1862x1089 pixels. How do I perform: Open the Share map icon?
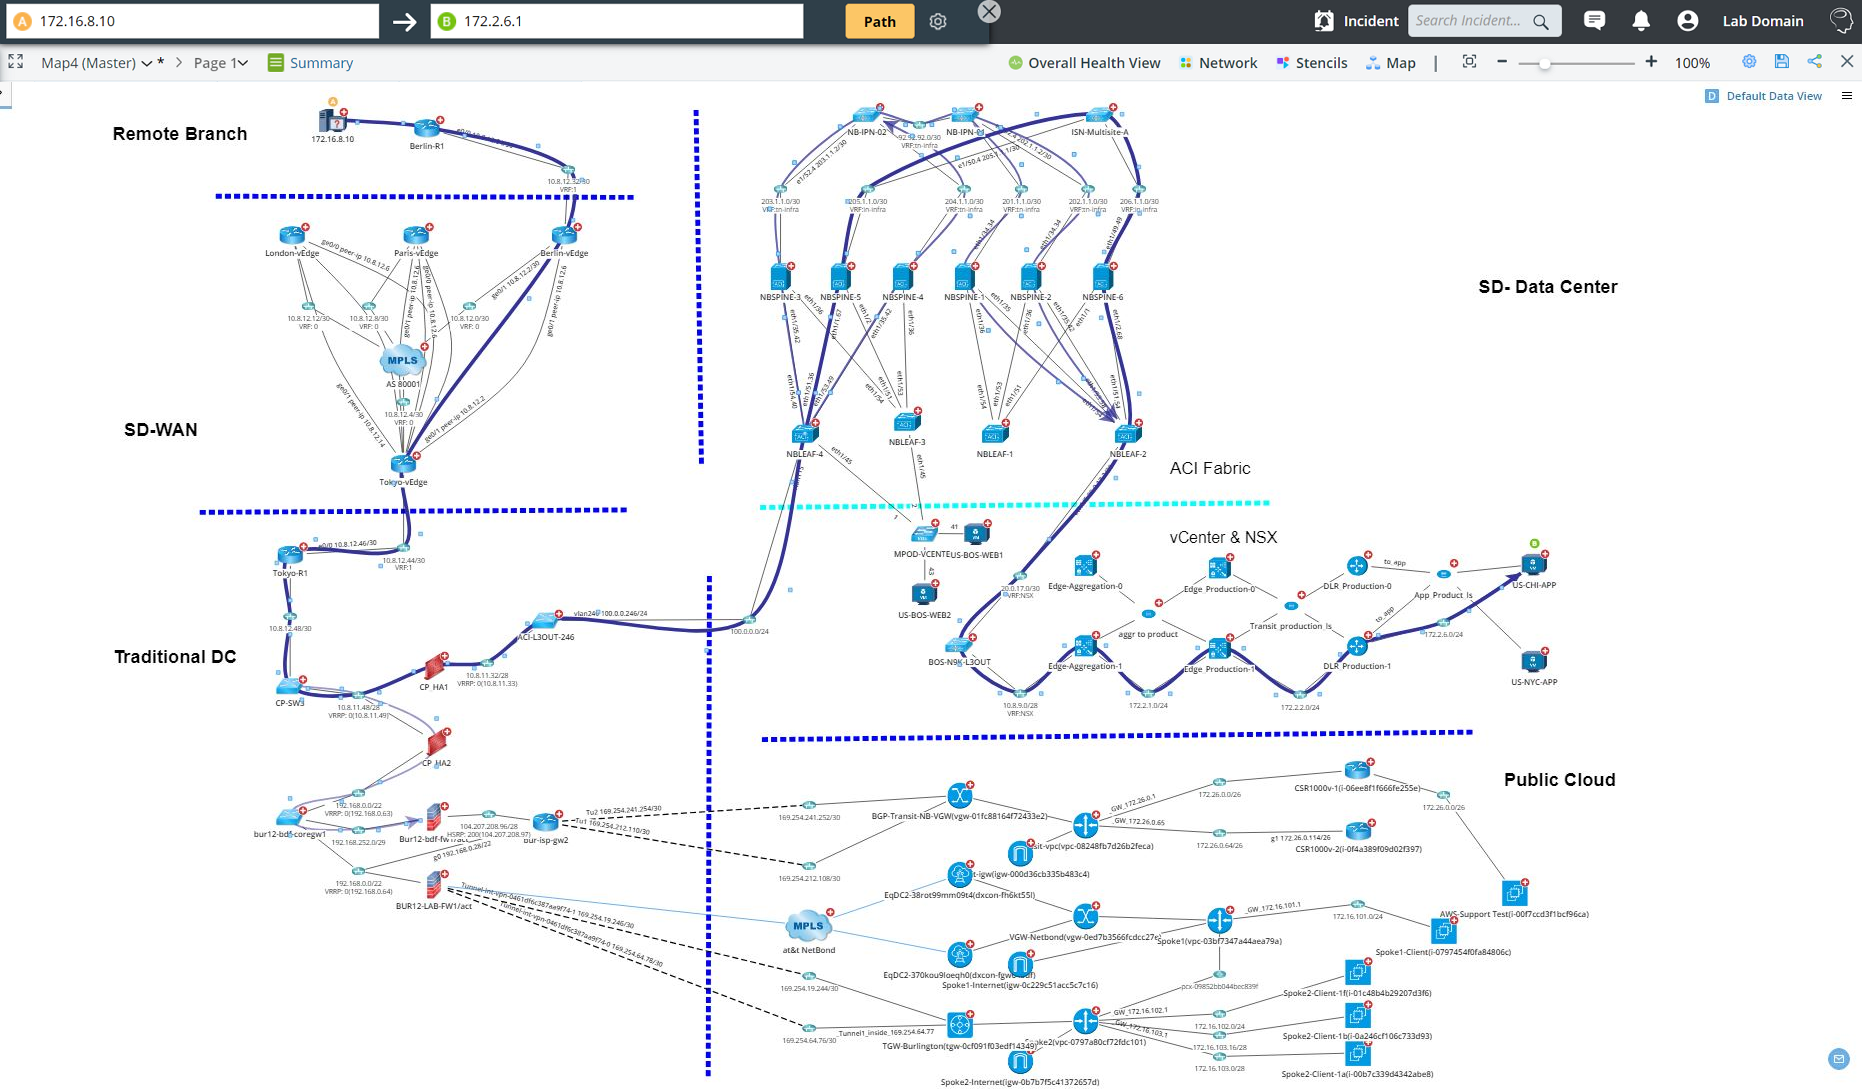[x=1815, y=61]
